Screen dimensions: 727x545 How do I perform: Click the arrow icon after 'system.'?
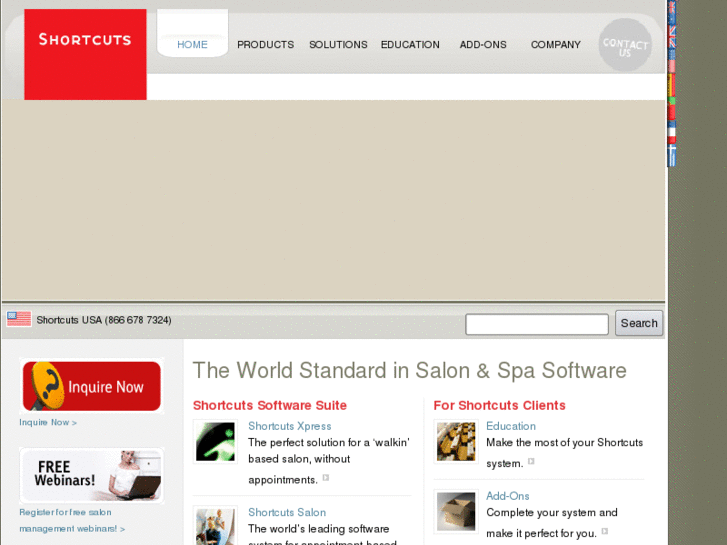pos(531,461)
